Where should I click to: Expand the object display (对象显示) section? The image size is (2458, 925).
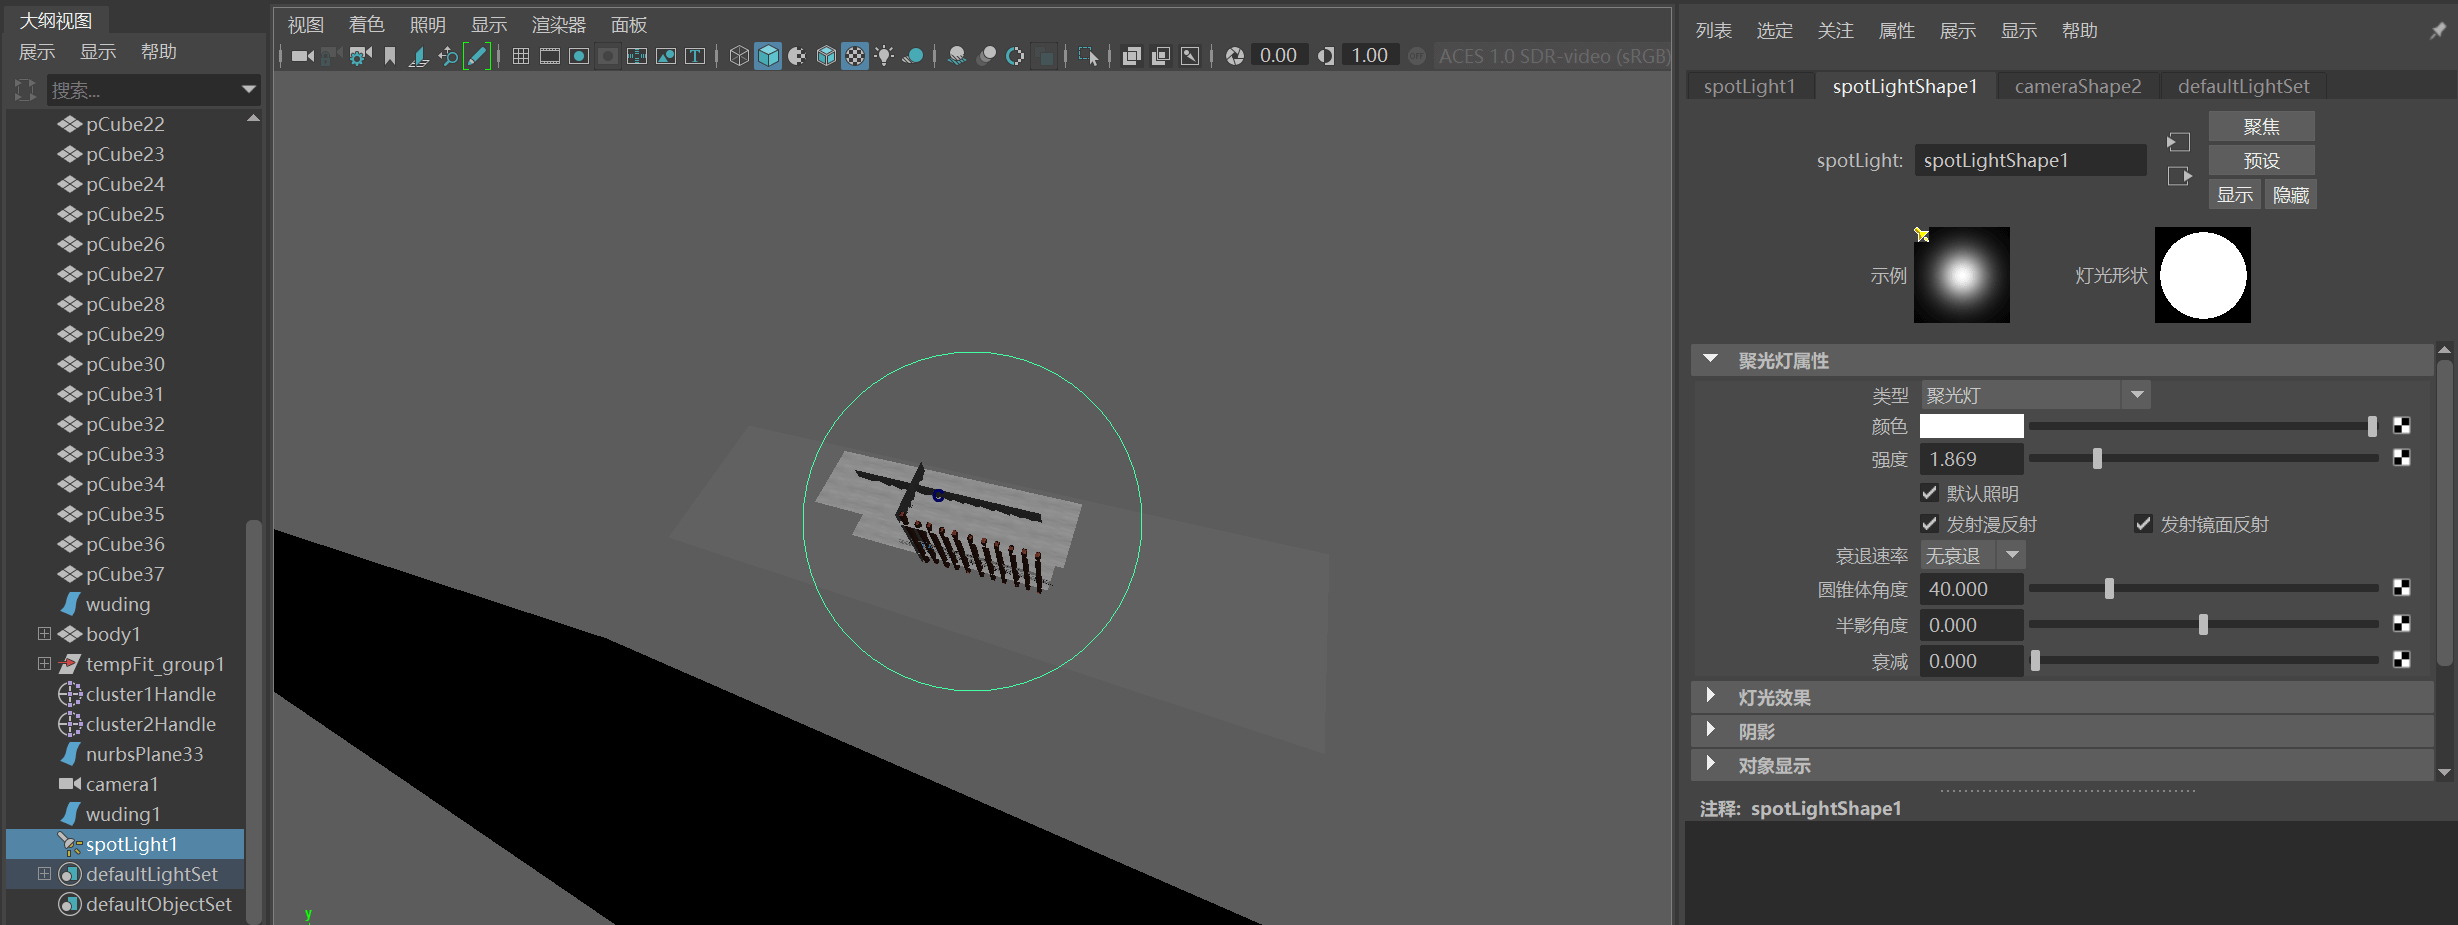[x=1711, y=764]
